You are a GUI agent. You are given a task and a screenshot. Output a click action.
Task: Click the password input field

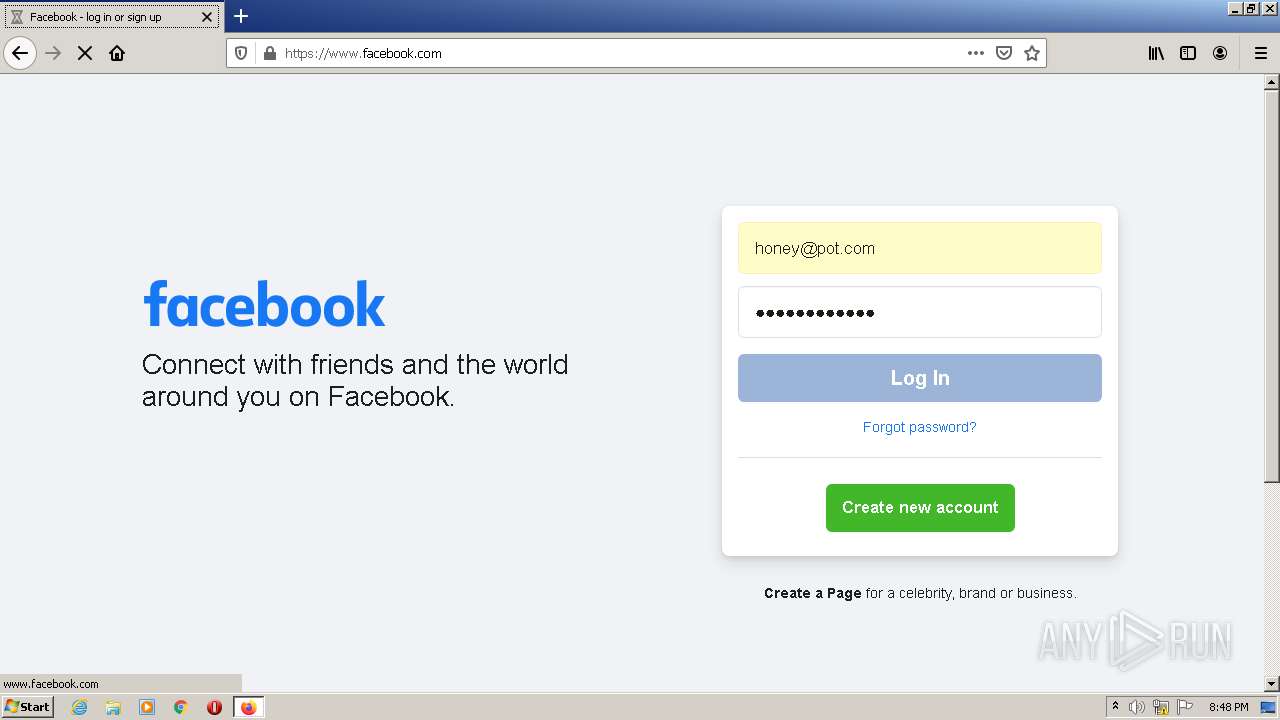[919, 312]
